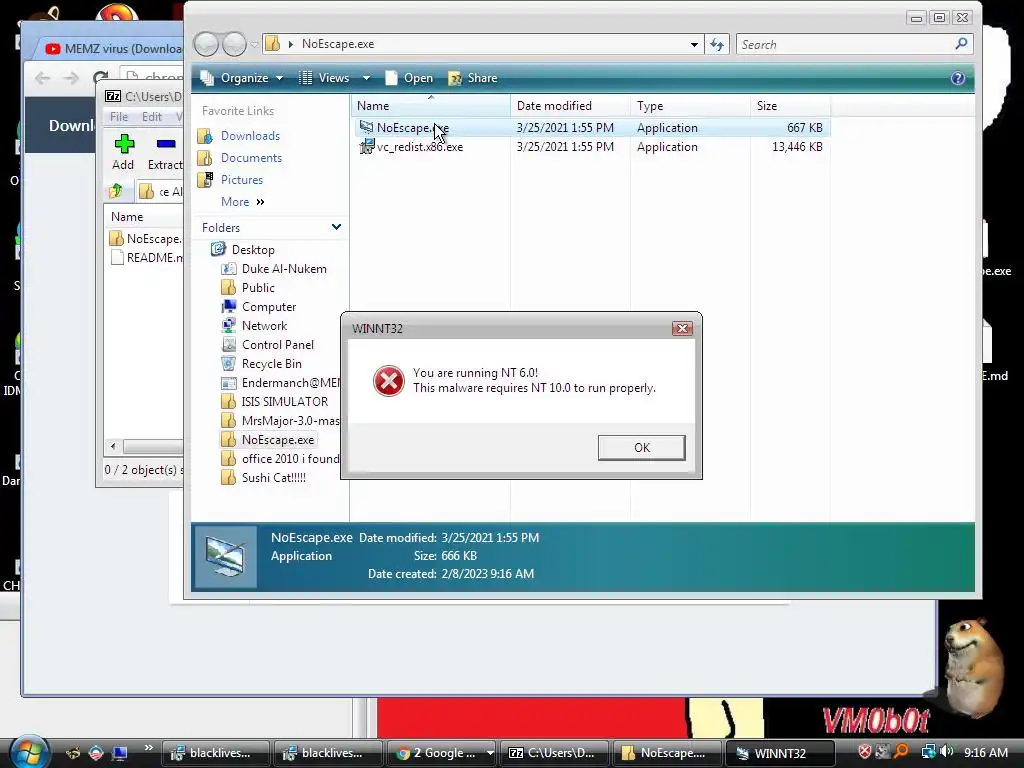Select NoEscape.exe folder in tree
Image resolution: width=1024 pixels, height=768 pixels.
(278, 440)
